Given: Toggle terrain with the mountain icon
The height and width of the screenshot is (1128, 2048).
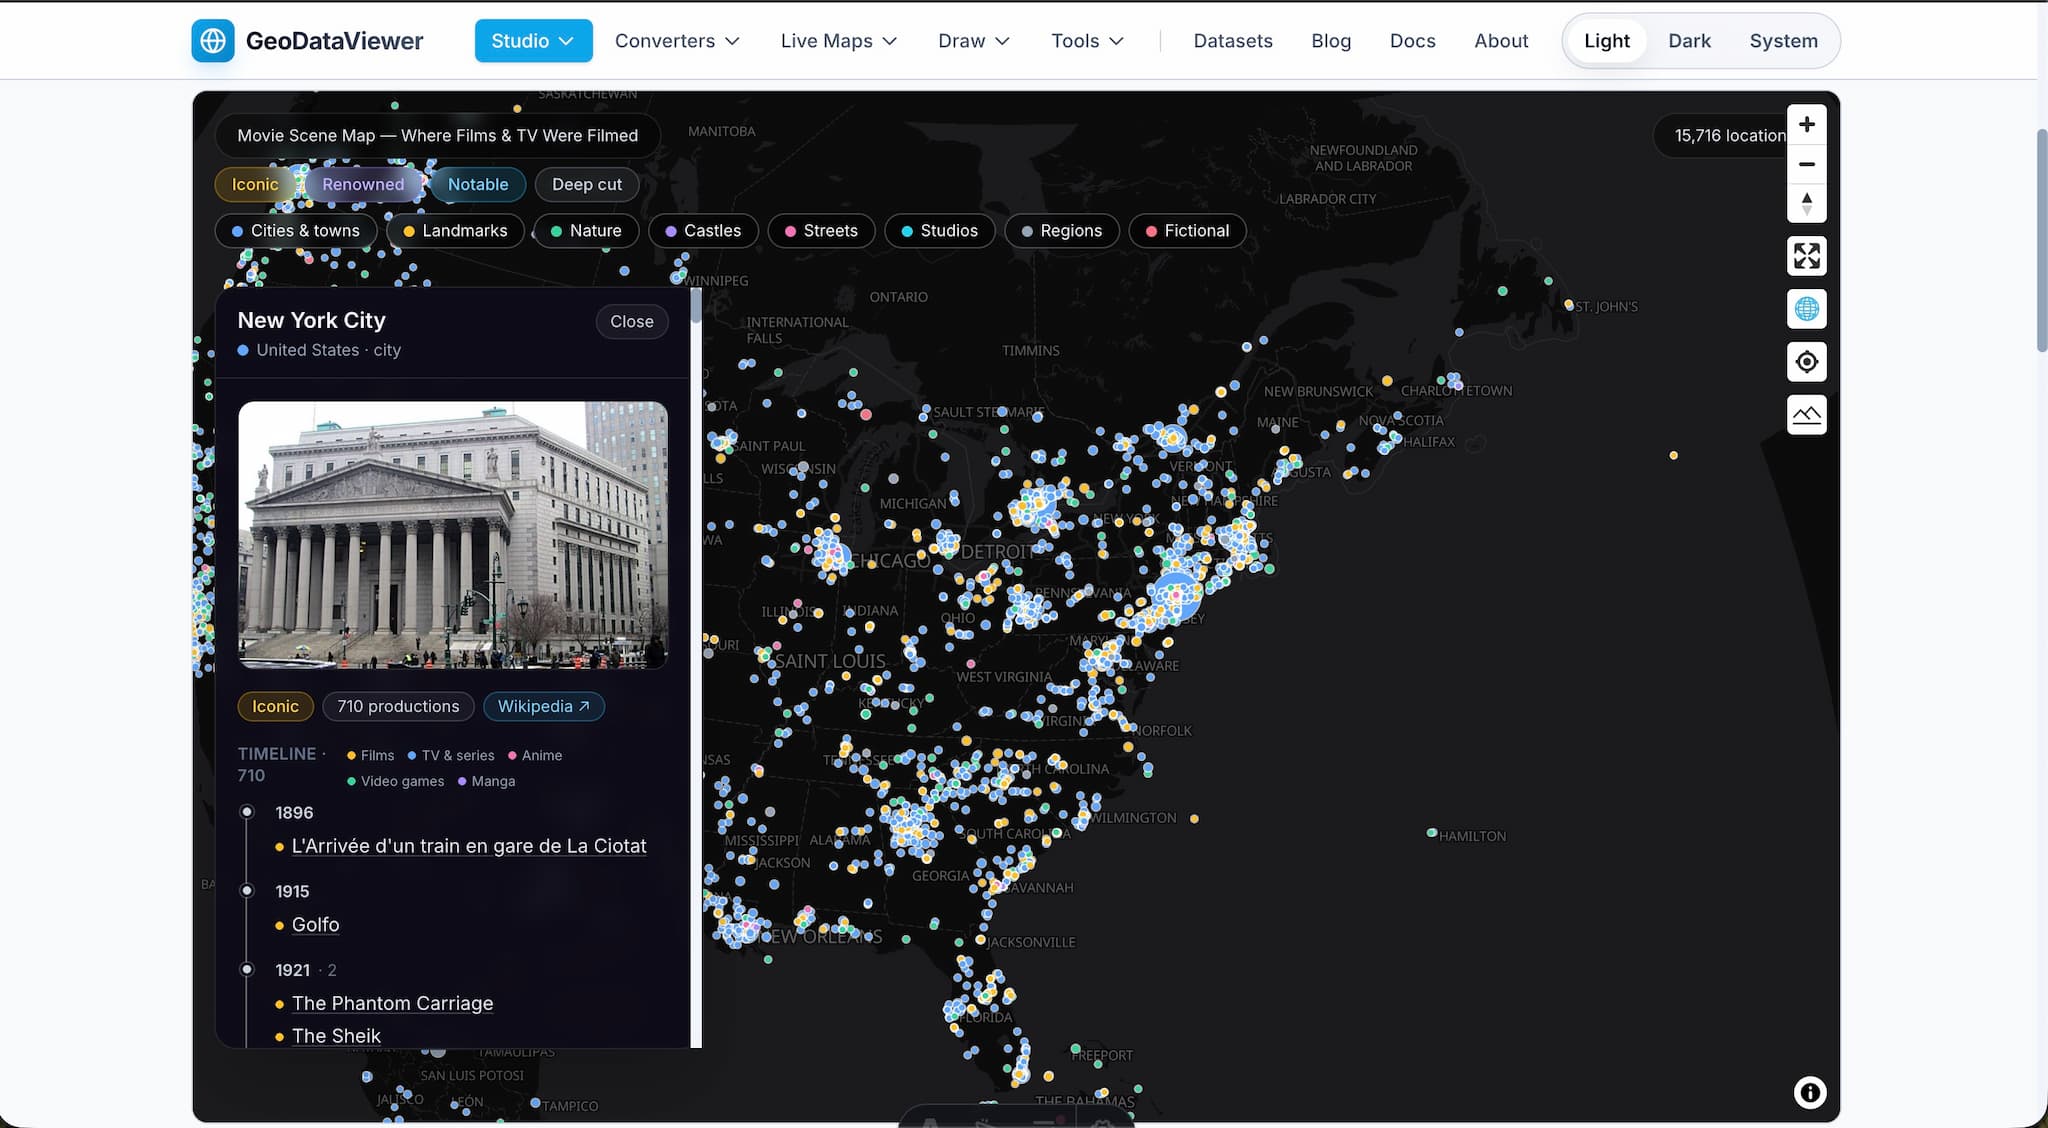Looking at the screenshot, I should click(1806, 415).
